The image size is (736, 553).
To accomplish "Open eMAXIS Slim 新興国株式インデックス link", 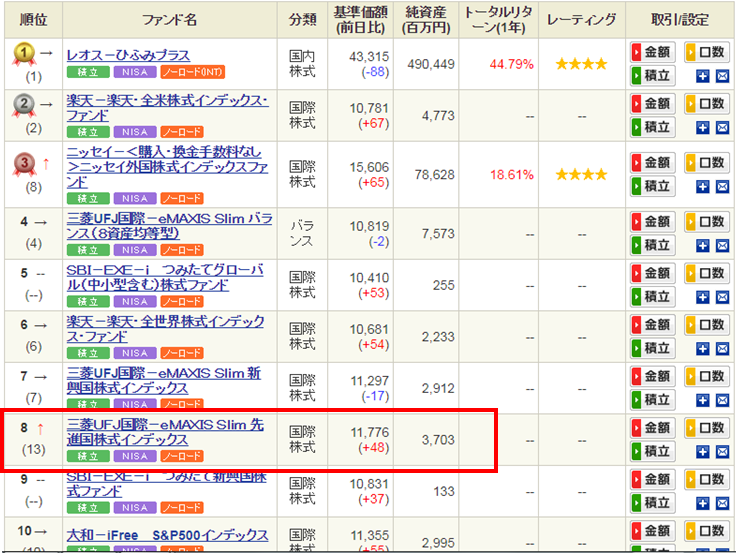I will coord(164,381).
